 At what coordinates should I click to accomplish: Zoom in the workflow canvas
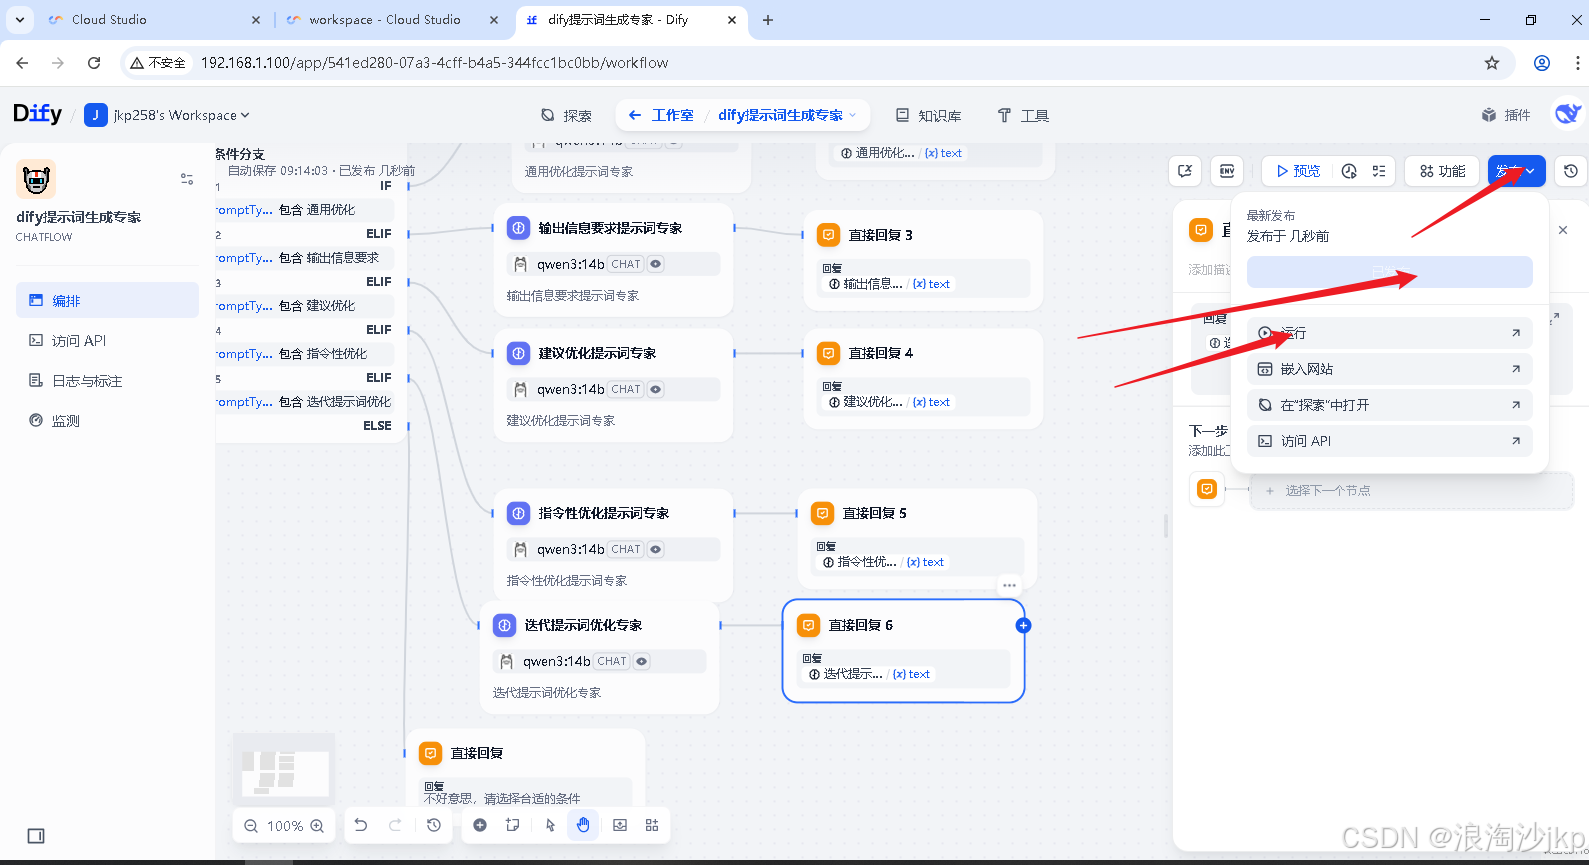click(x=317, y=826)
